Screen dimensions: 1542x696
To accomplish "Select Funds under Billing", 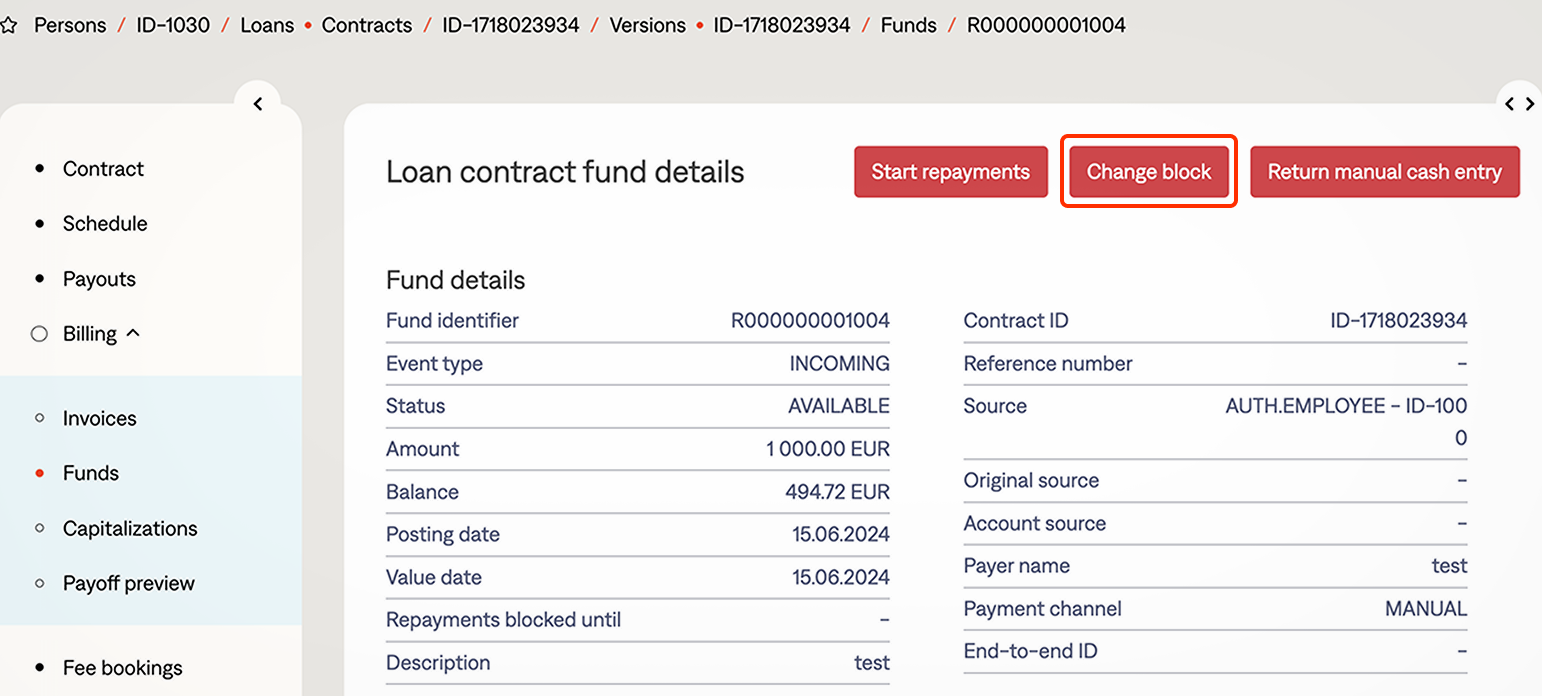I will tap(90, 474).
